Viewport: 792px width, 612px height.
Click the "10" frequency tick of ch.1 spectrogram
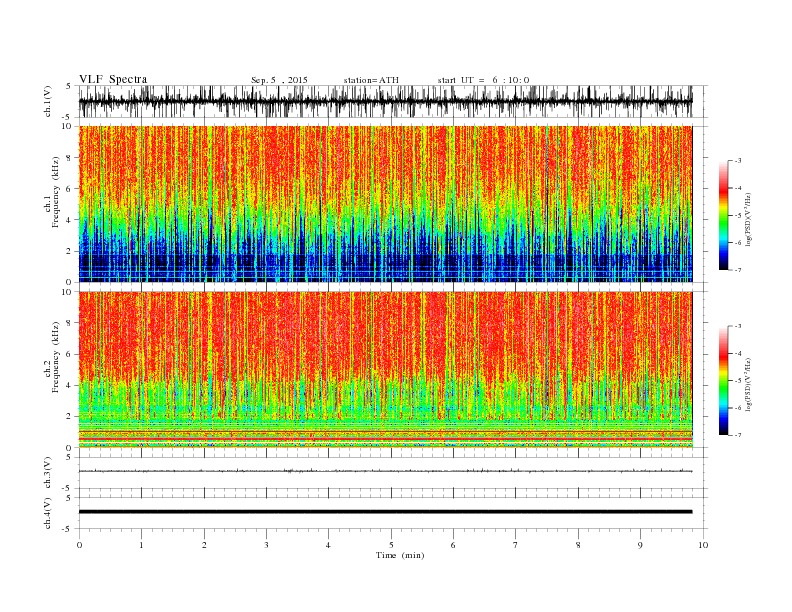tap(68, 126)
